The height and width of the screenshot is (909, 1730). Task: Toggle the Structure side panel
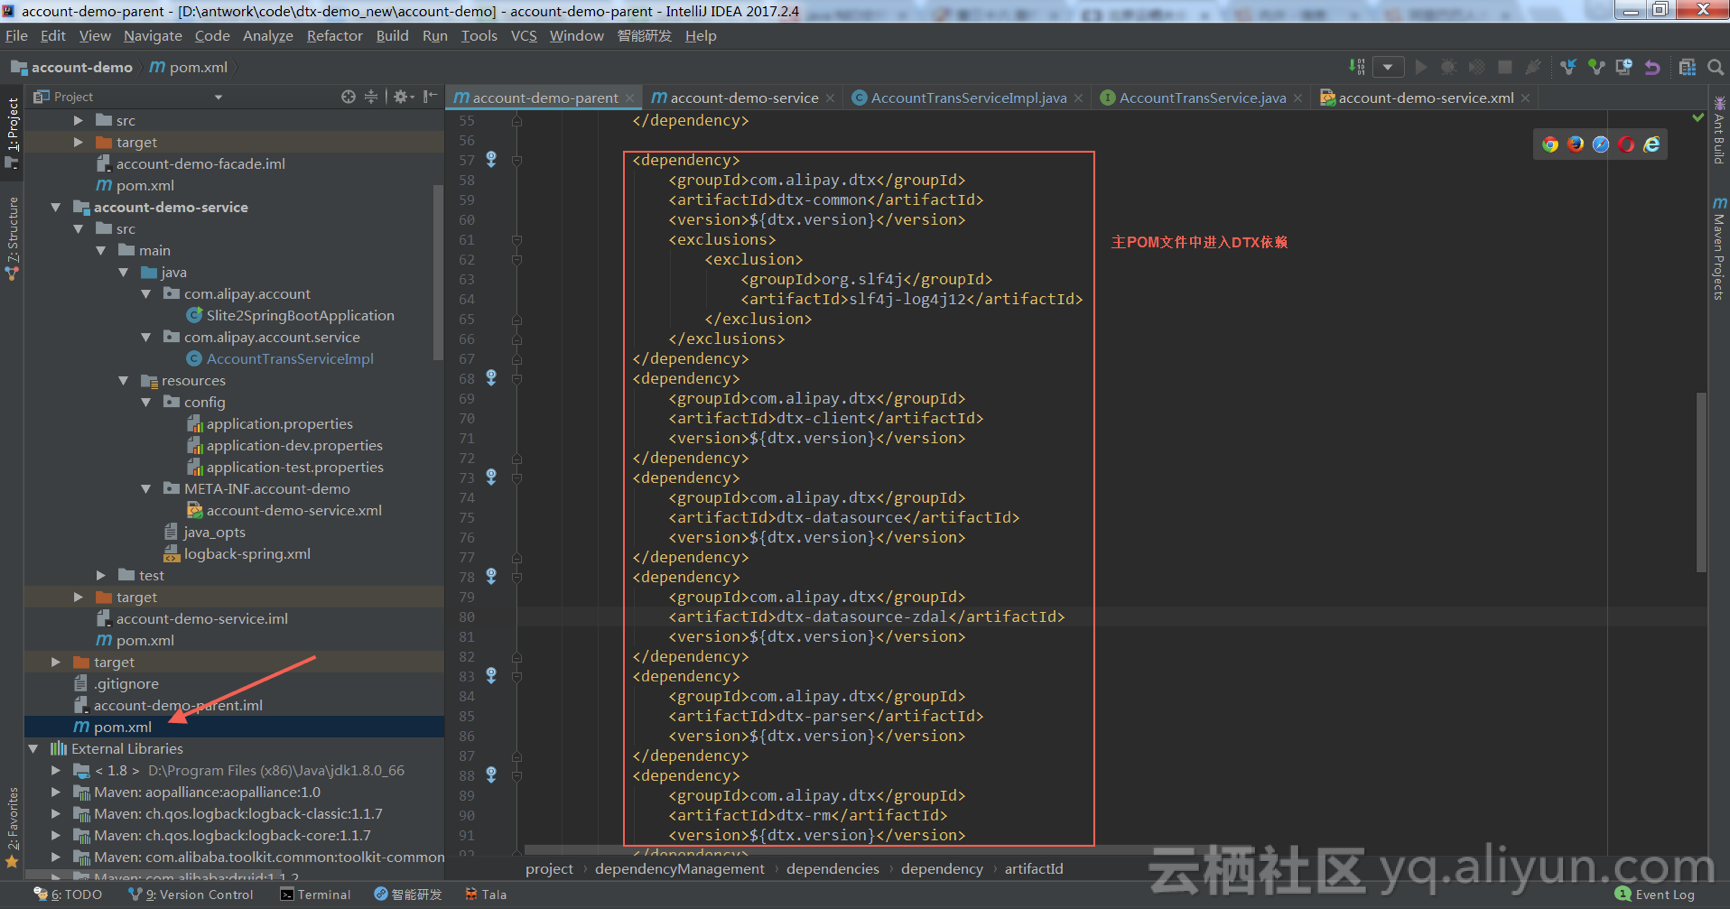[12, 238]
